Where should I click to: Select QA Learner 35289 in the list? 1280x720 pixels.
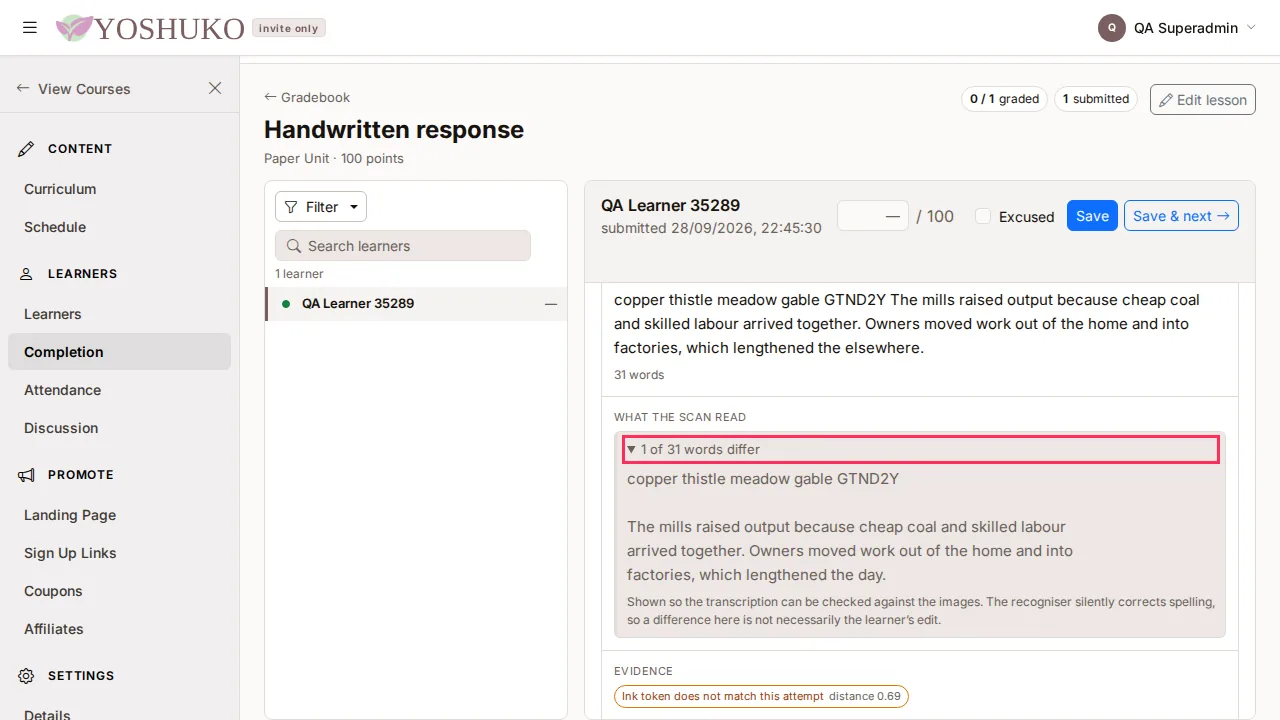pyautogui.click(x=416, y=304)
